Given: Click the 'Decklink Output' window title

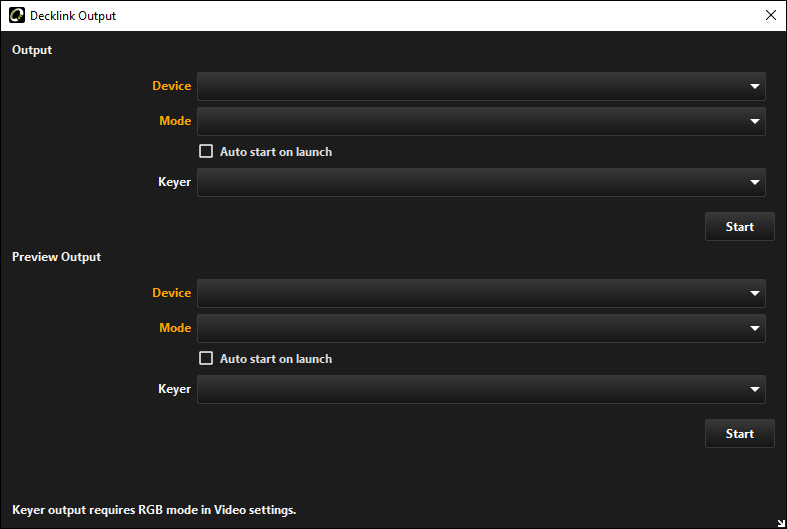Looking at the screenshot, I should 73,16.
